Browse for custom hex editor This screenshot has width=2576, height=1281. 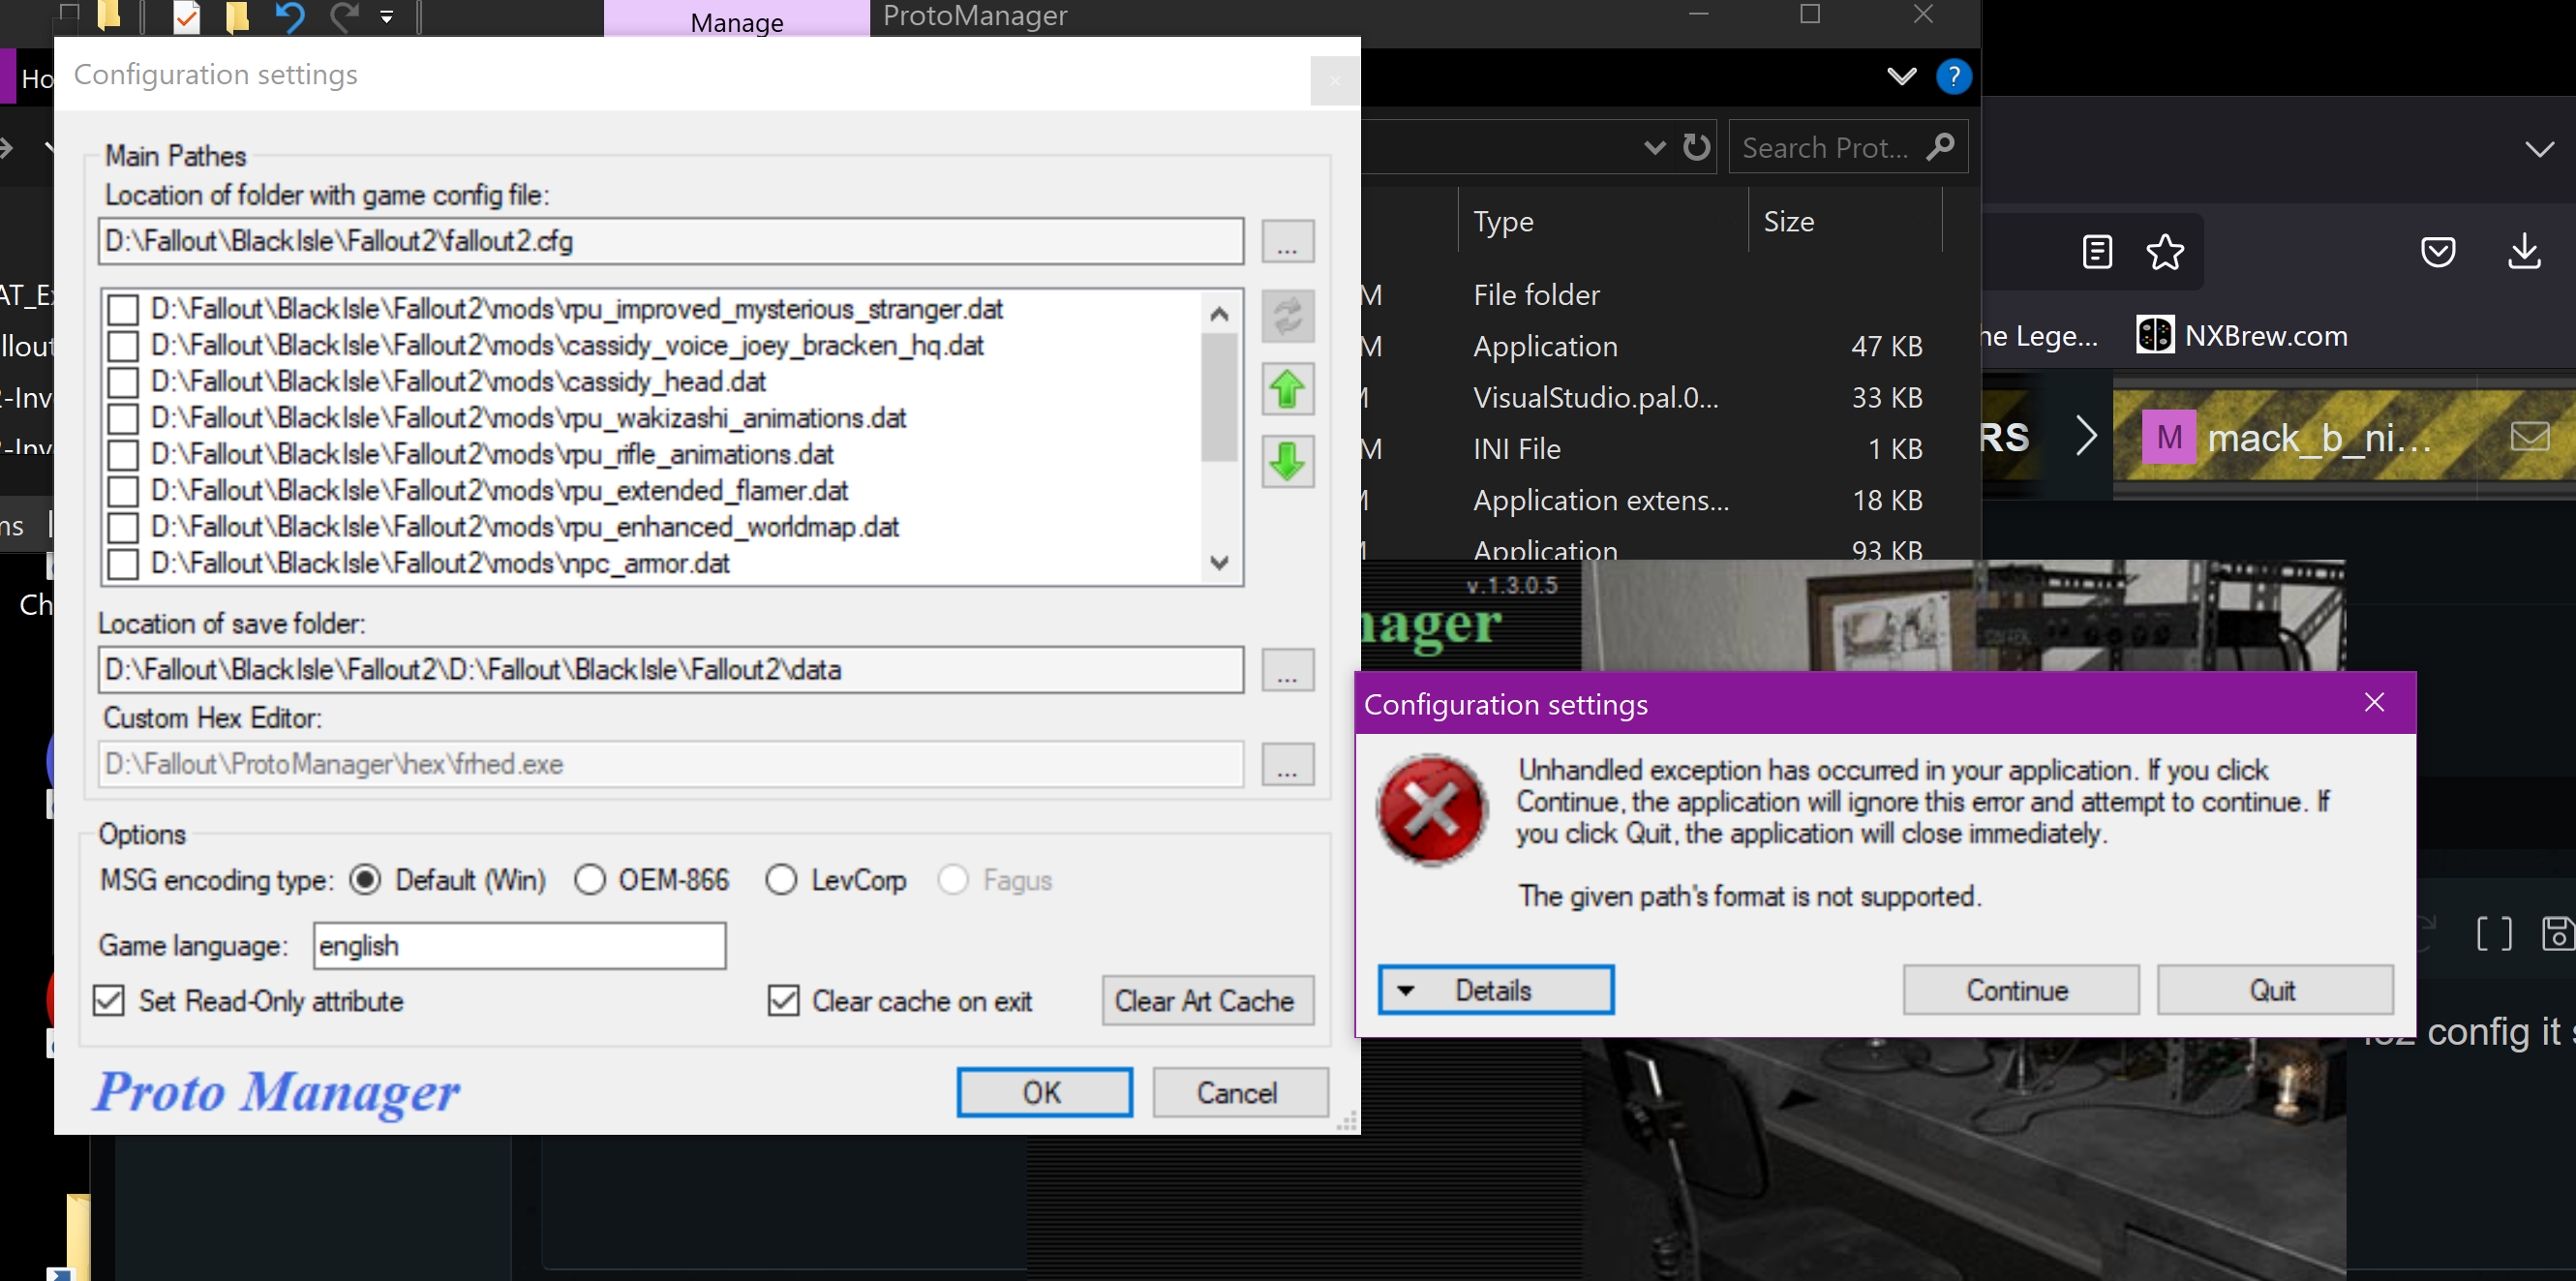click(x=1287, y=765)
